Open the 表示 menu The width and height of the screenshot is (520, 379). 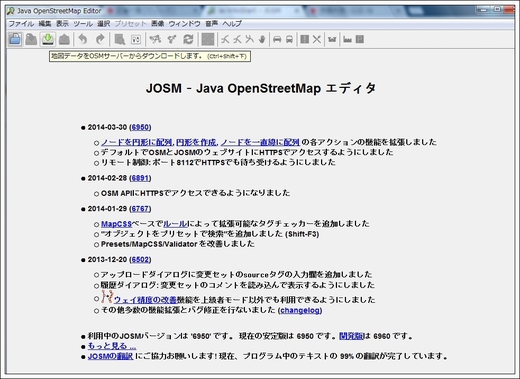point(62,24)
